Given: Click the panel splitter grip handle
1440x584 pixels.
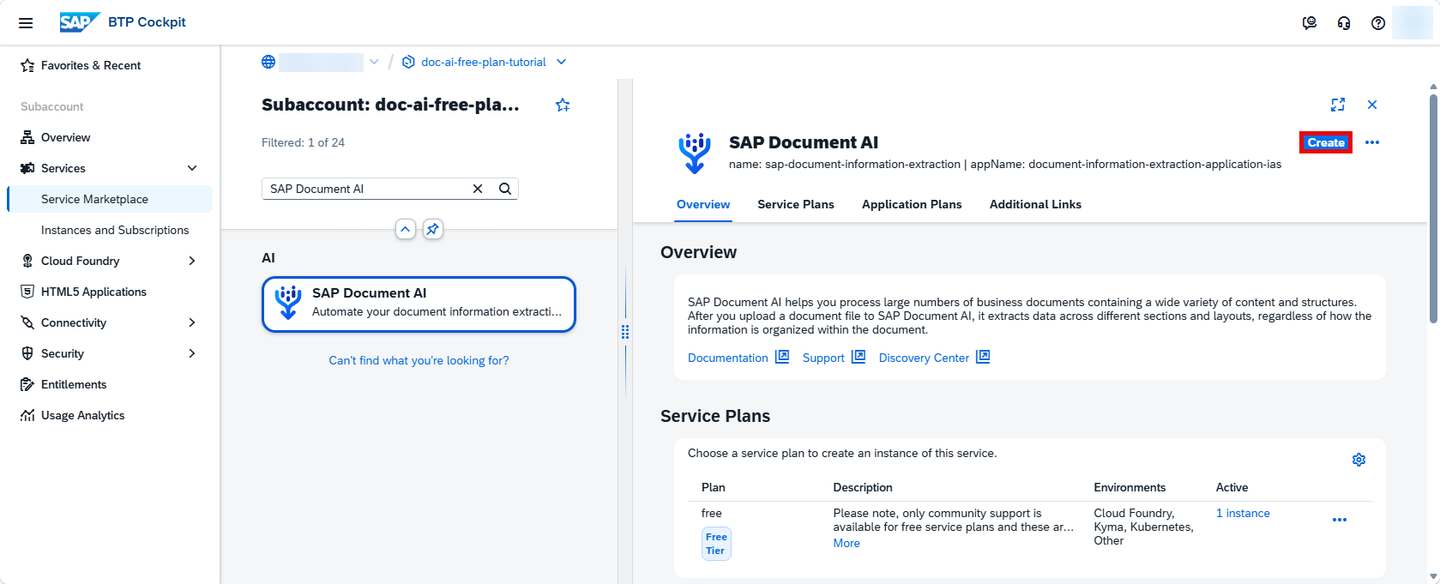Looking at the screenshot, I should click(625, 332).
